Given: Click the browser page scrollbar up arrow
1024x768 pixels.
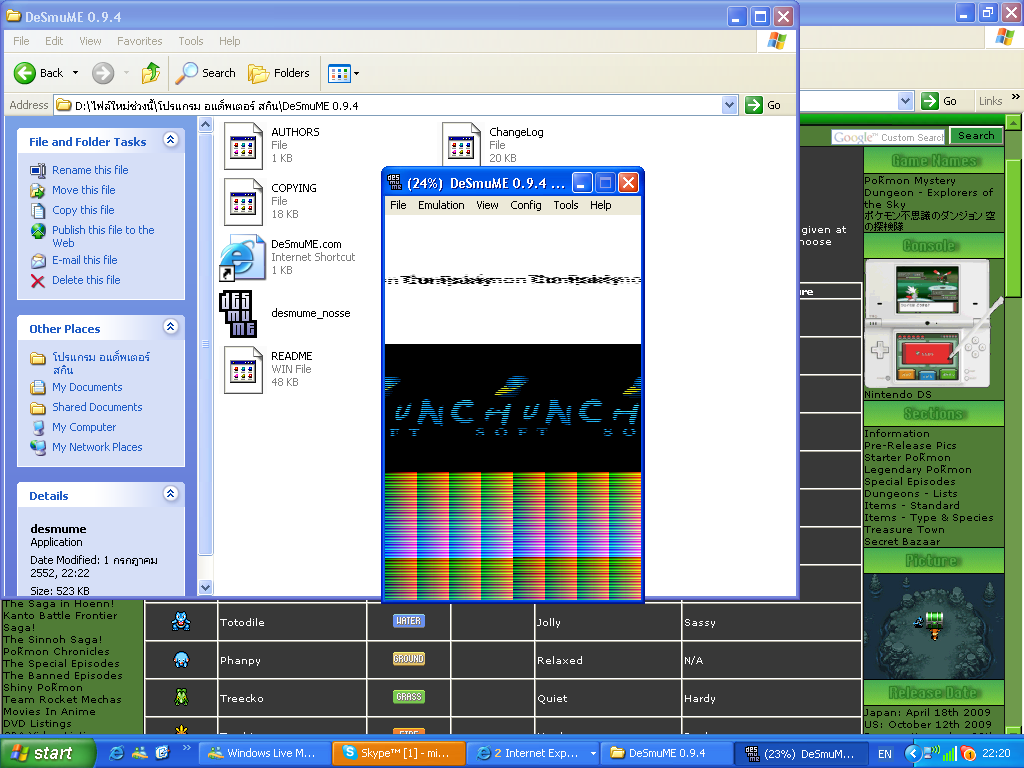Looking at the screenshot, I should point(1013,122).
